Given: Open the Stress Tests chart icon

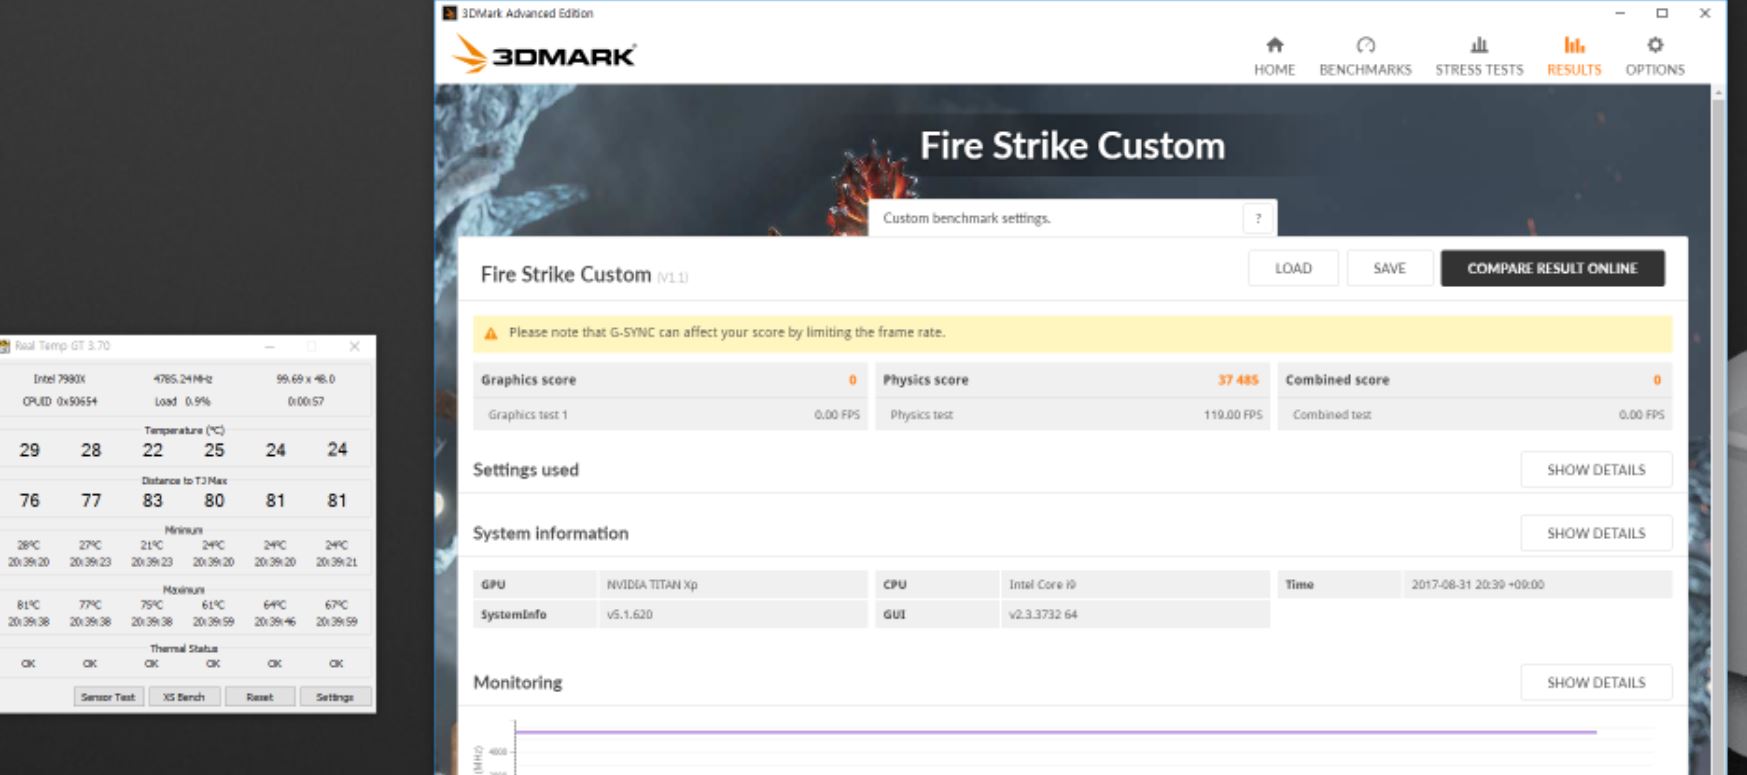Looking at the screenshot, I should pos(1479,45).
